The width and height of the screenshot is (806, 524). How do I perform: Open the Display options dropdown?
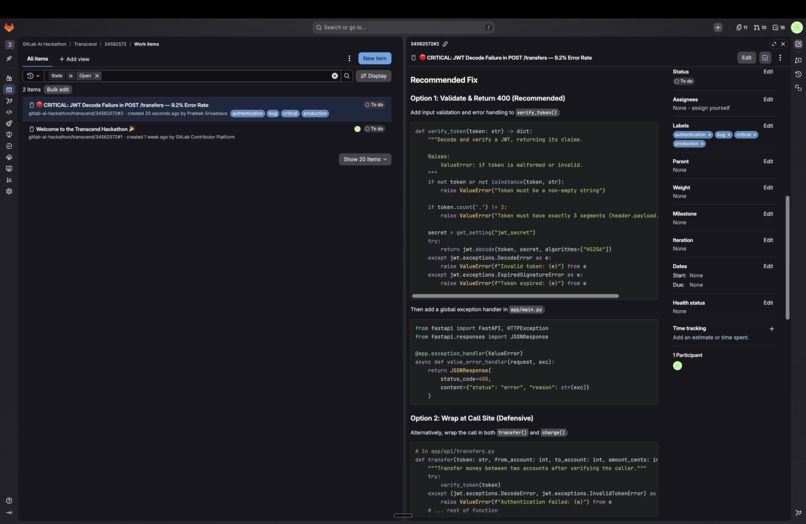click(x=374, y=76)
